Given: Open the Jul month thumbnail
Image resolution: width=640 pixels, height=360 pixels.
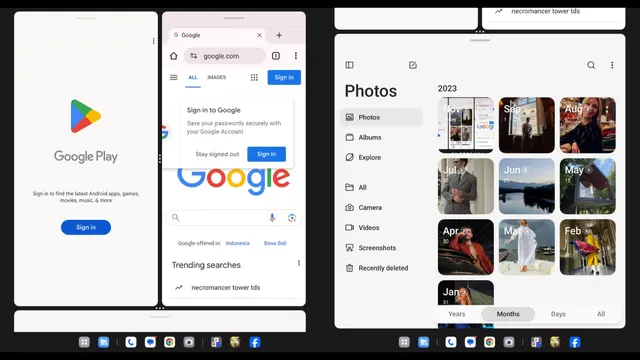Looking at the screenshot, I should pos(466,186).
